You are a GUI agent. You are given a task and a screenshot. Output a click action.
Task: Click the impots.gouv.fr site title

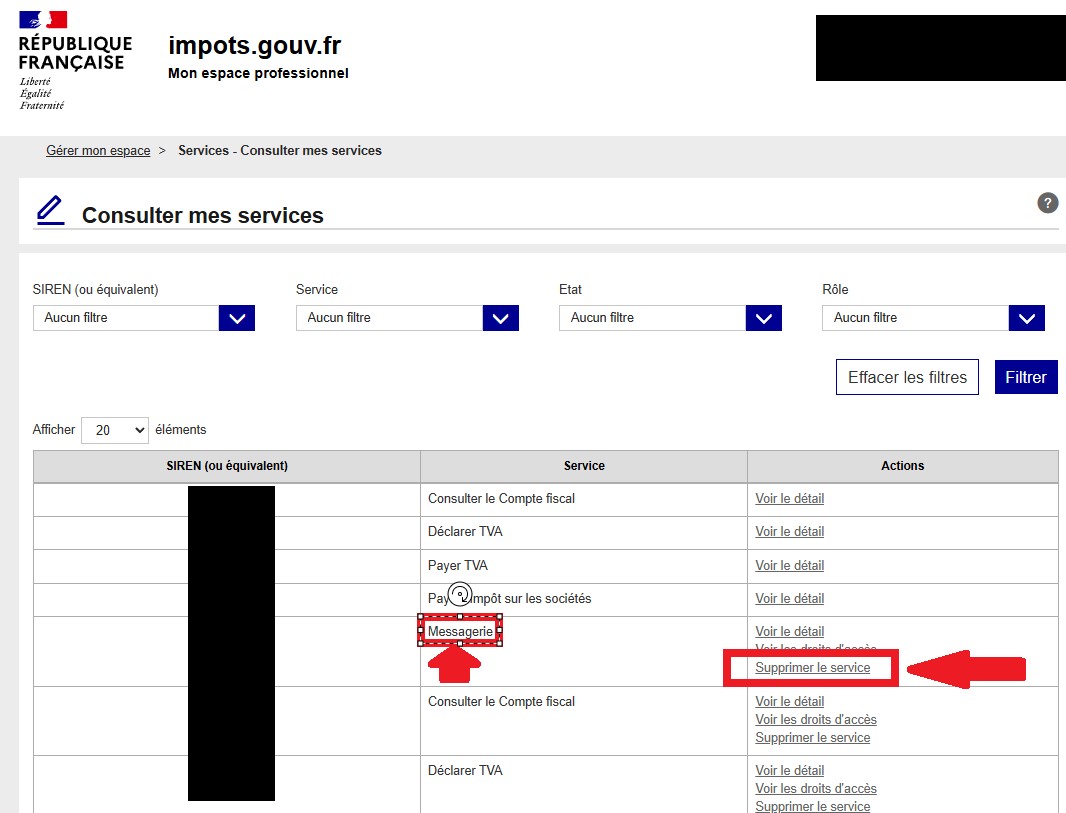point(256,45)
